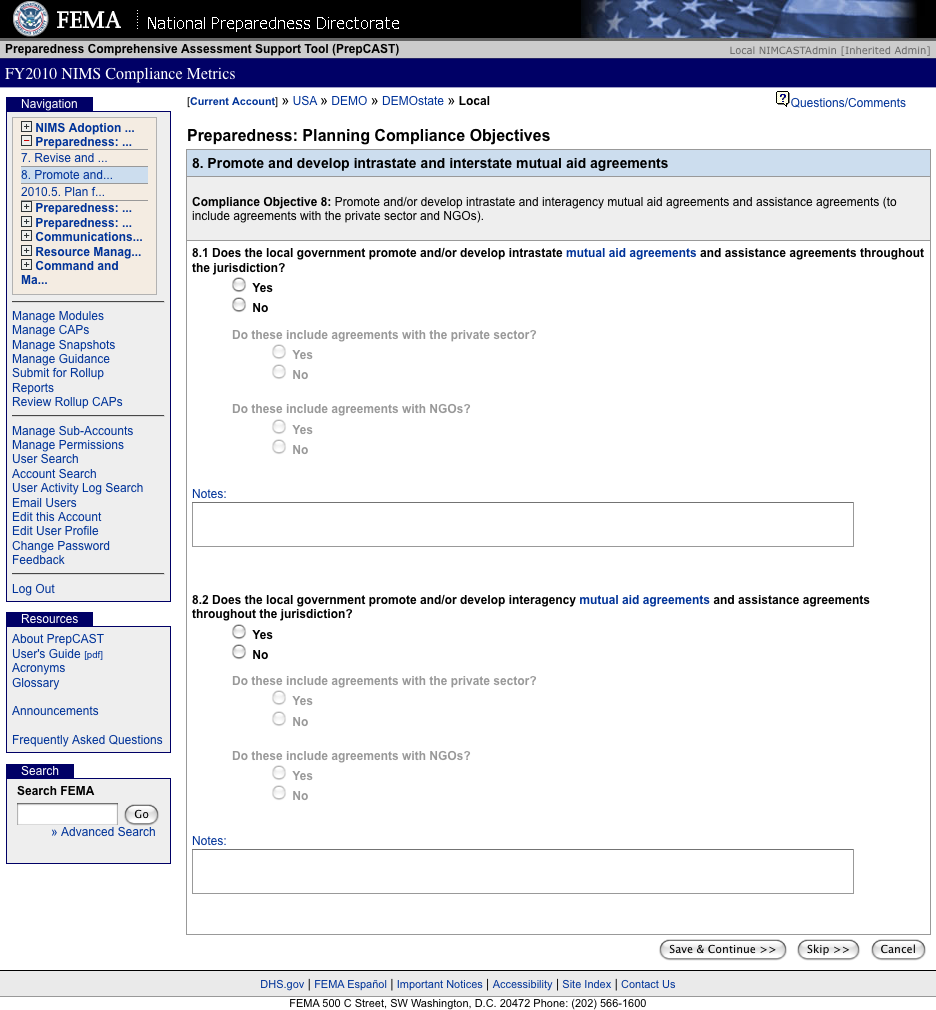
Task: Expand the Command and Ma... tree node
Action: (x=26, y=265)
